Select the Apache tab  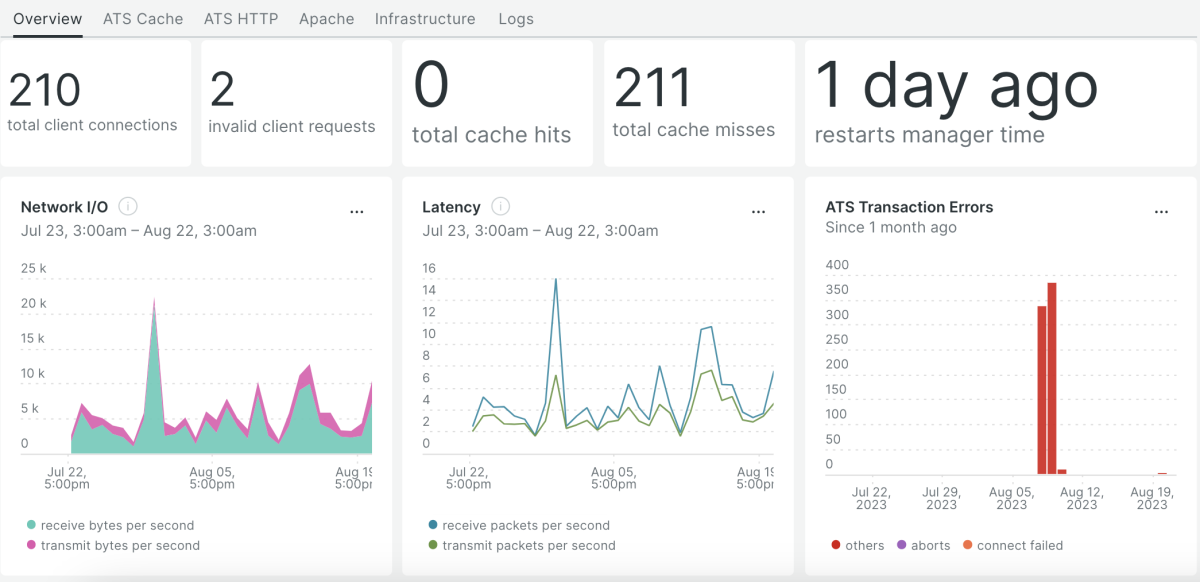[326, 19]
